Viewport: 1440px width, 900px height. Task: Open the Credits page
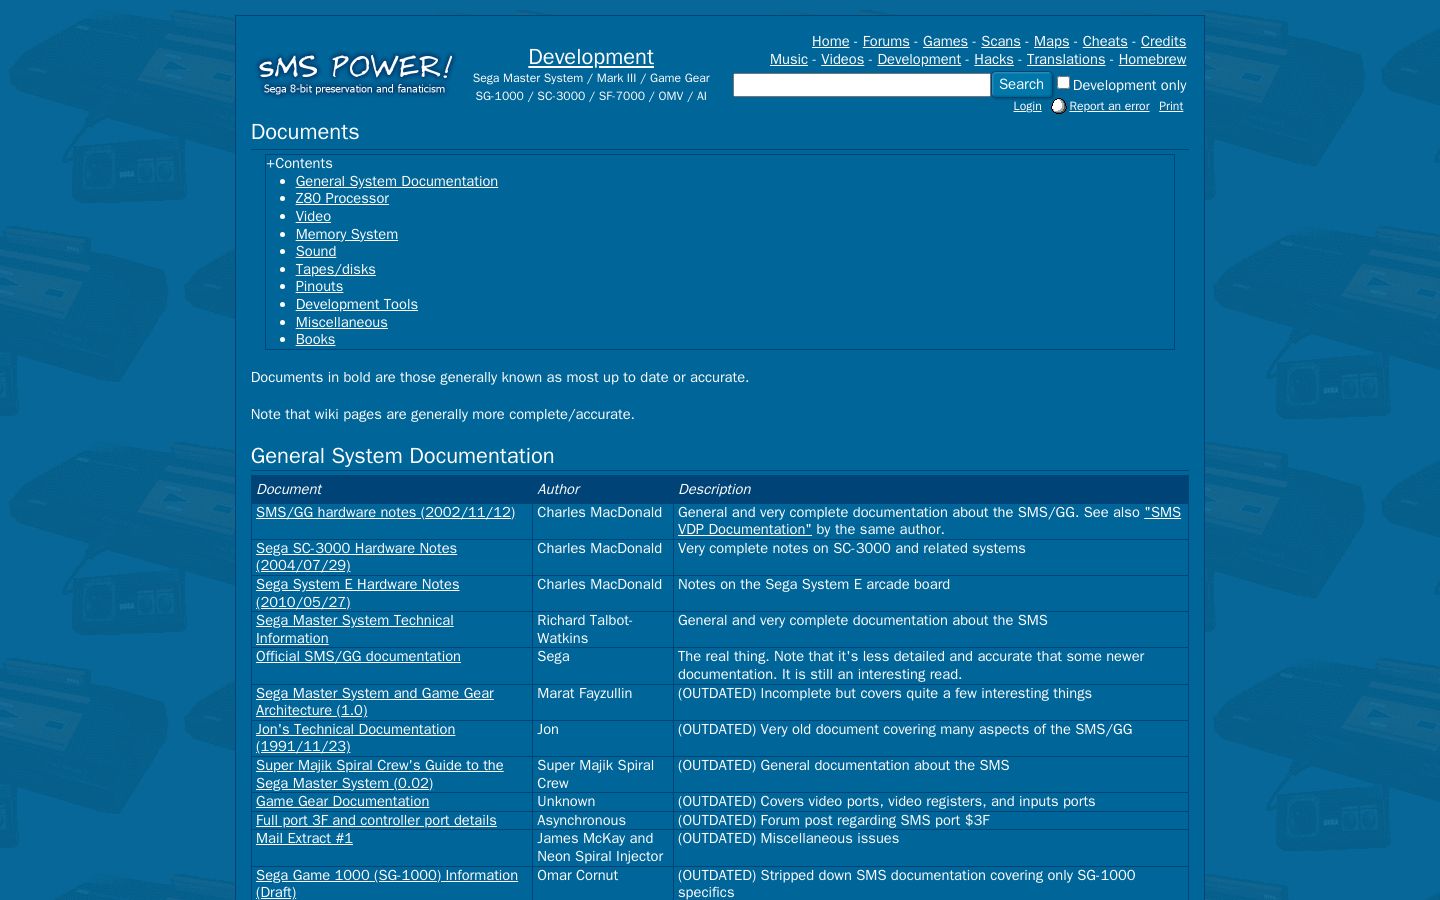tap(1163, 41)
